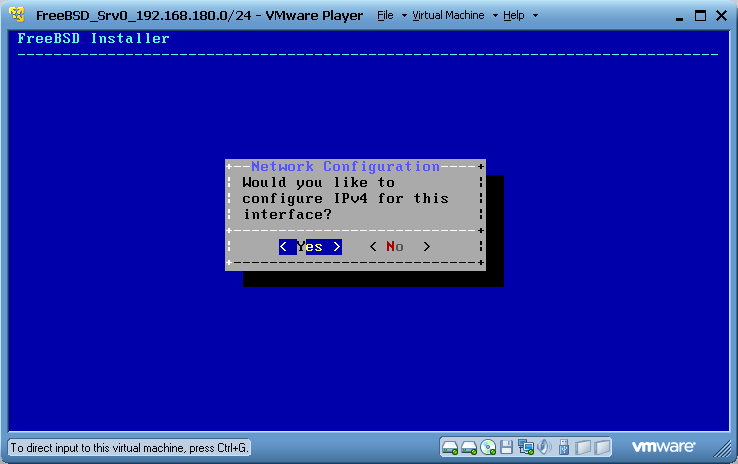Click the CD/DVD drive status icon
Image resolution: width=738 pixels, height=464 pixels.
click(488, 448)
